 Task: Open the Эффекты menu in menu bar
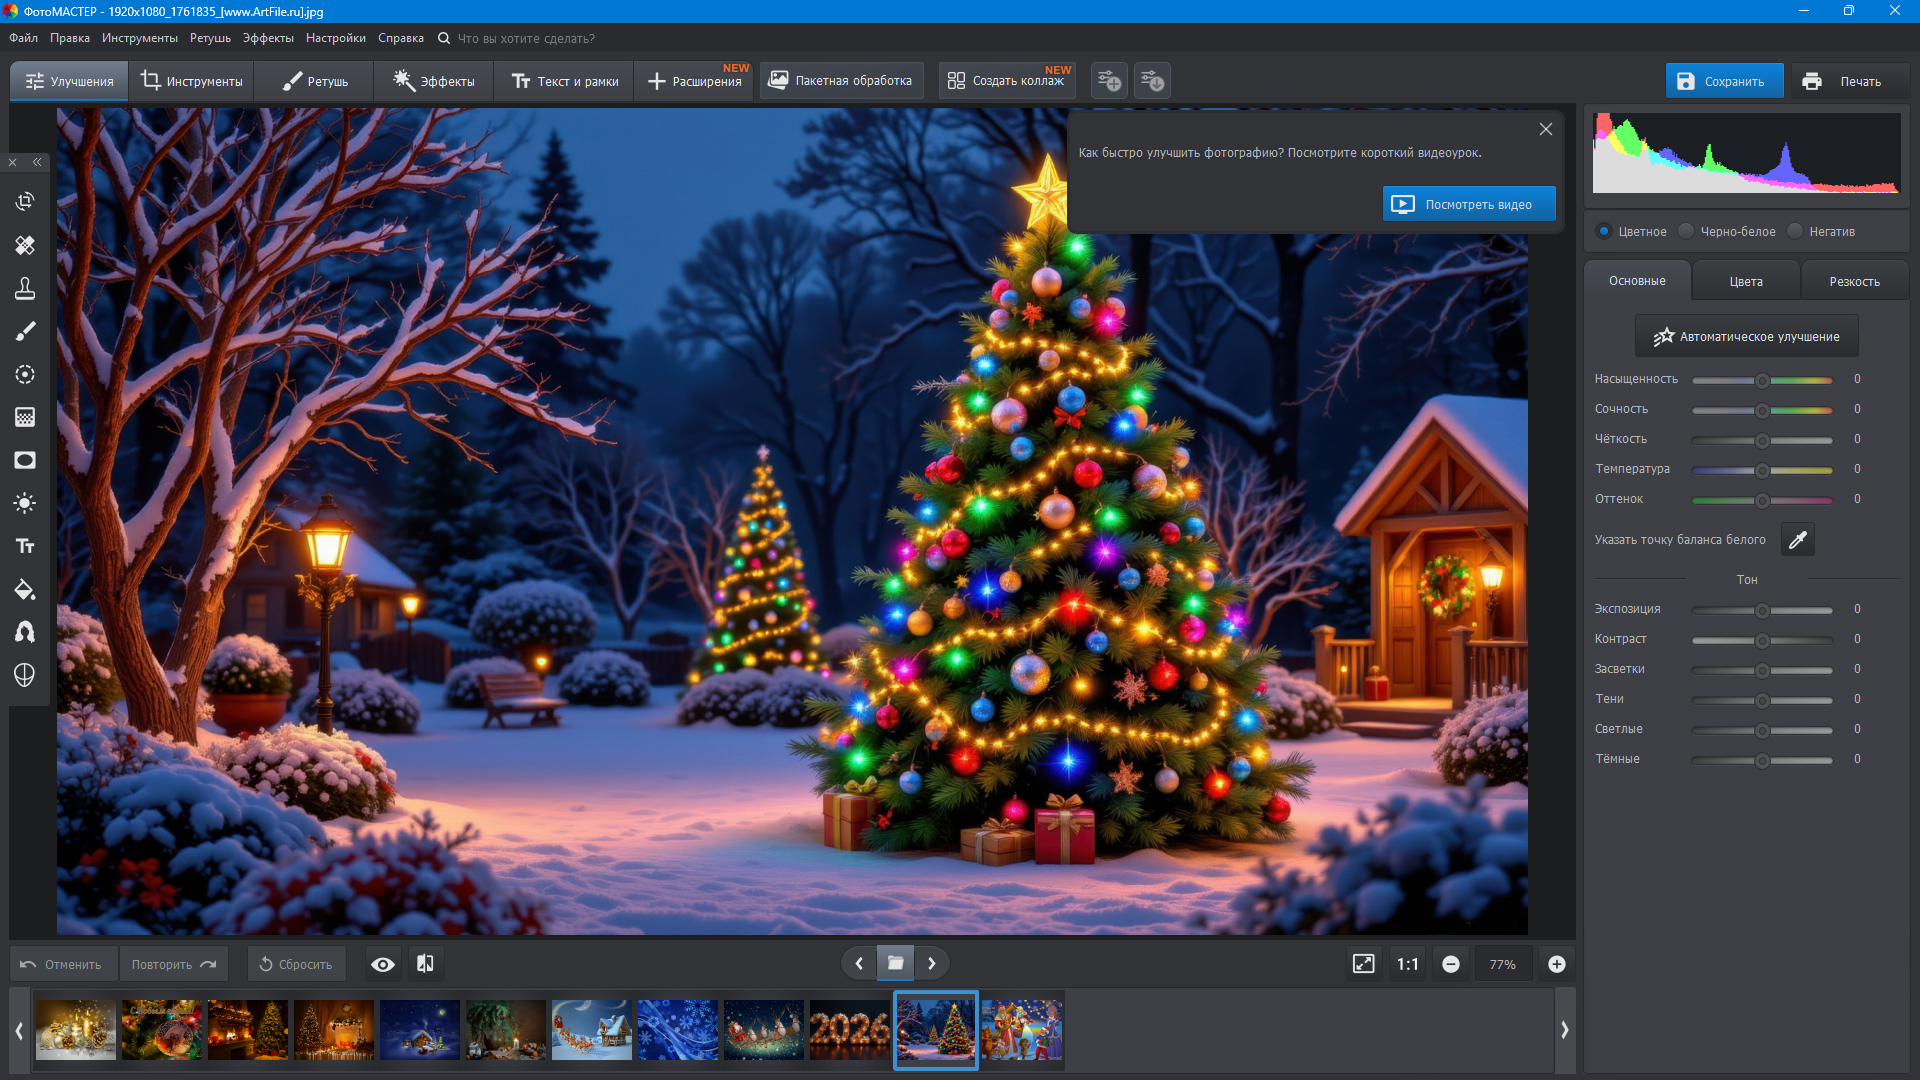coord(268,38)
